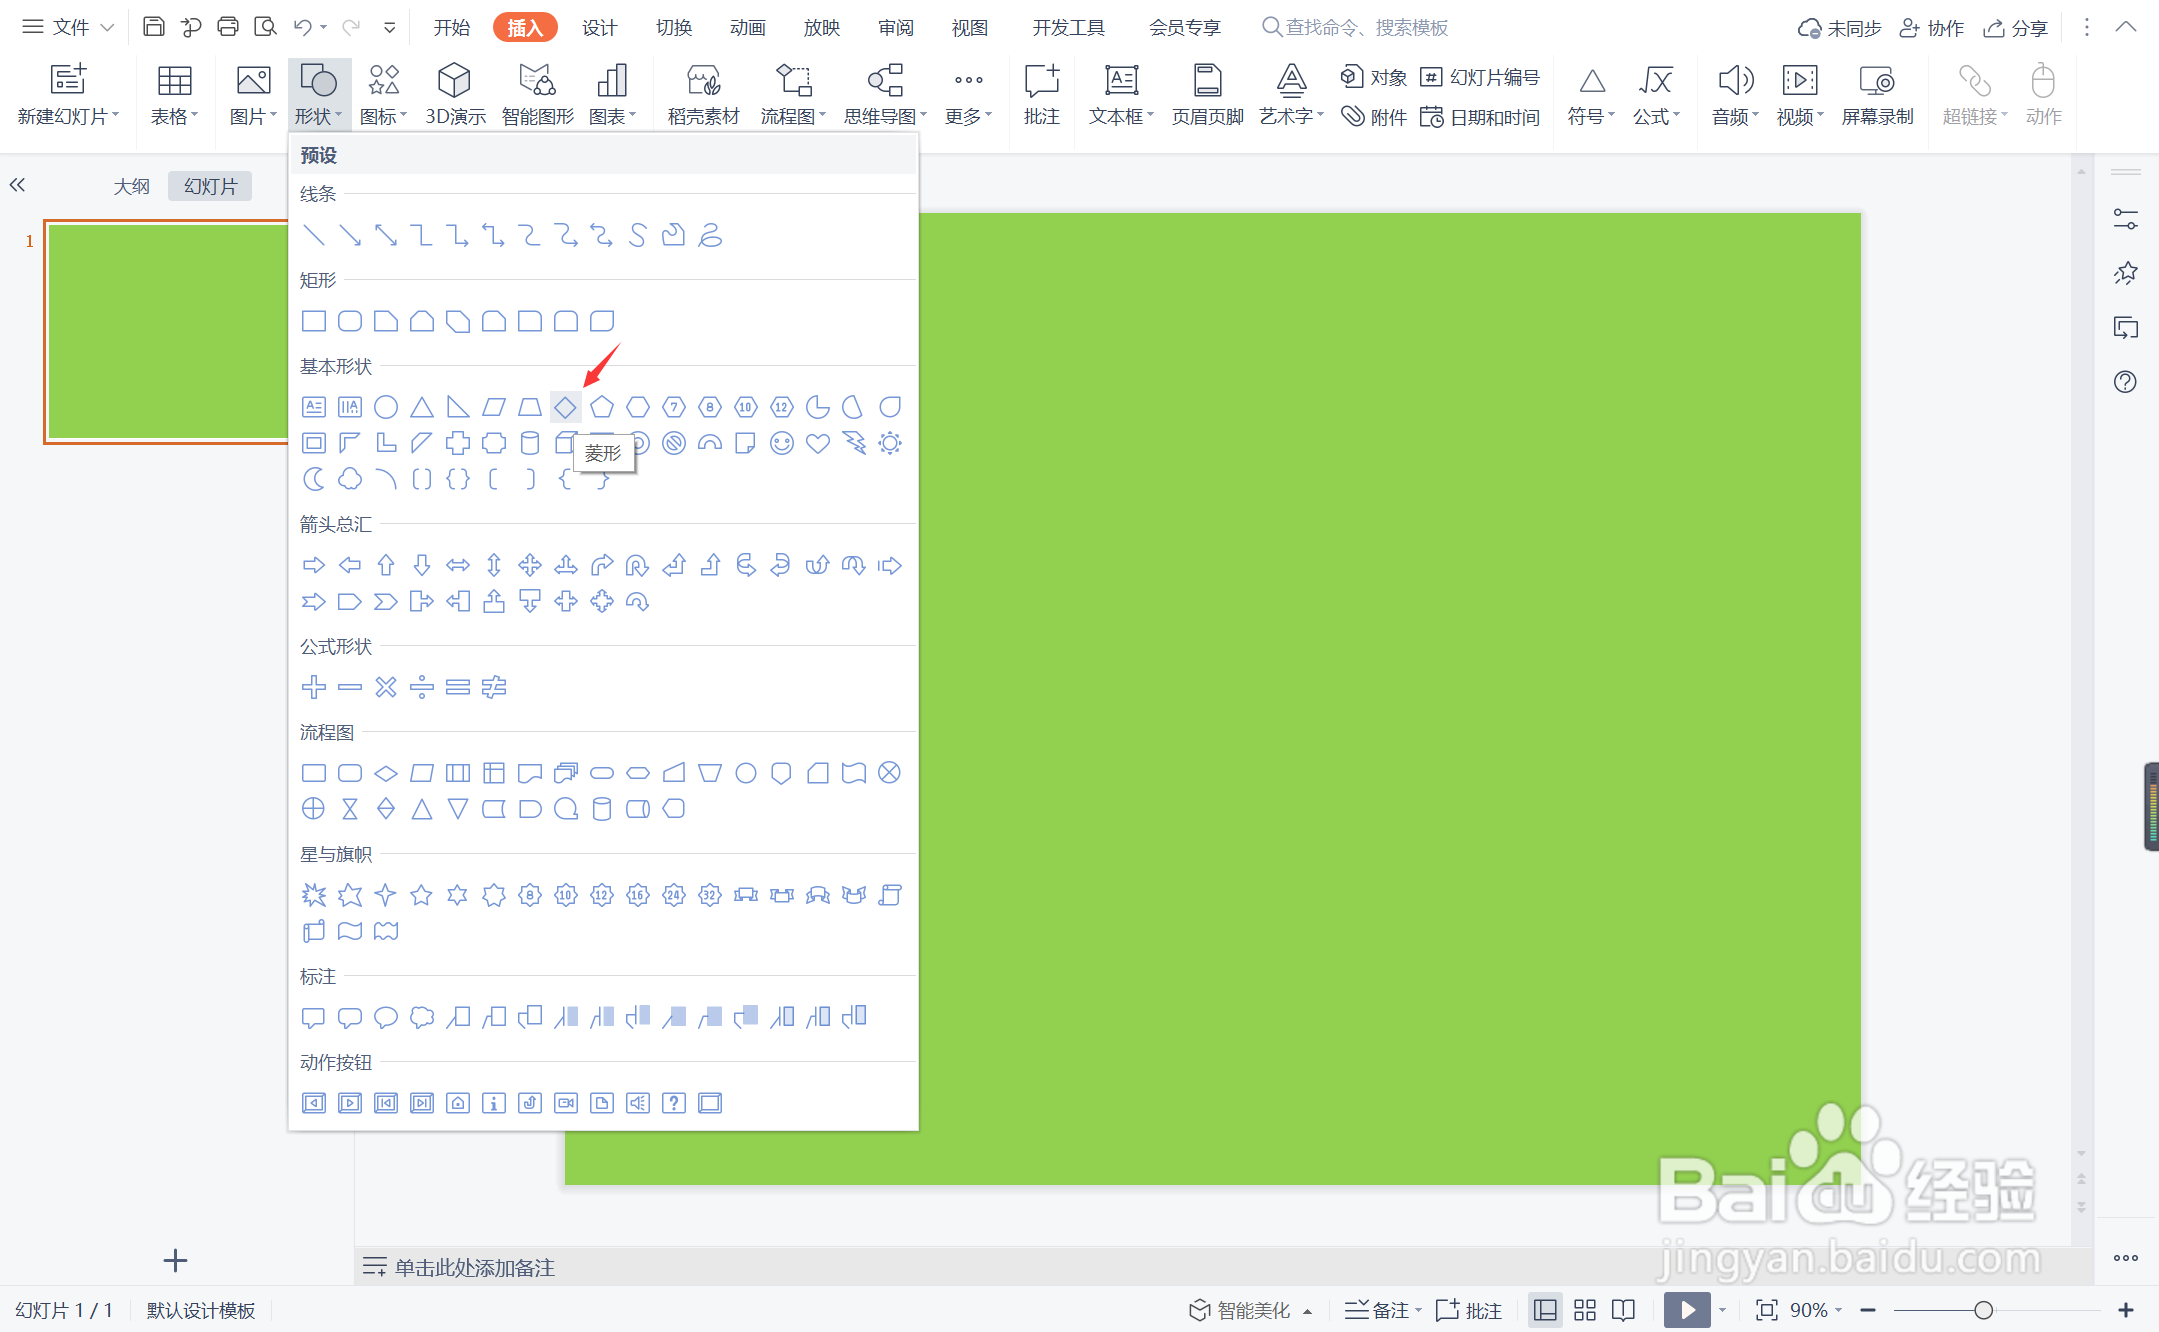Decrease zoom with the minus button
This screenshot has width=2159, height=1332.
coord(1868,1310)
